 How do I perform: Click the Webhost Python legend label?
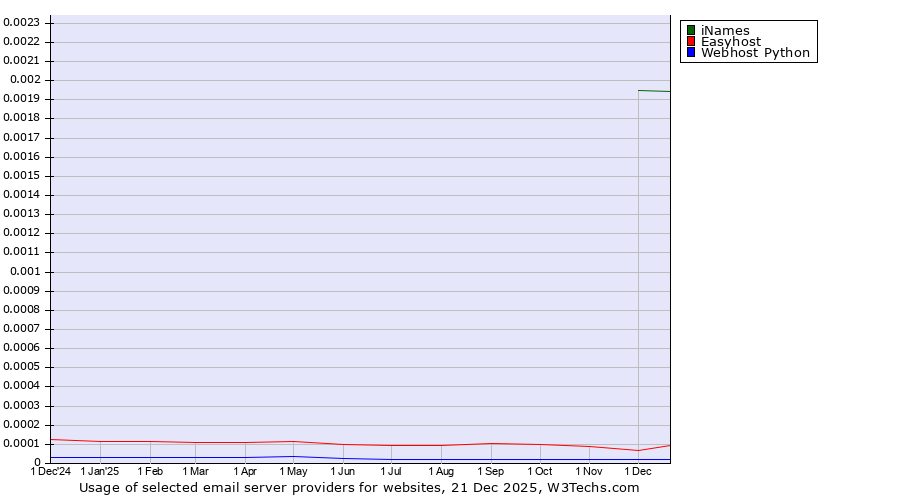point(755,52)
